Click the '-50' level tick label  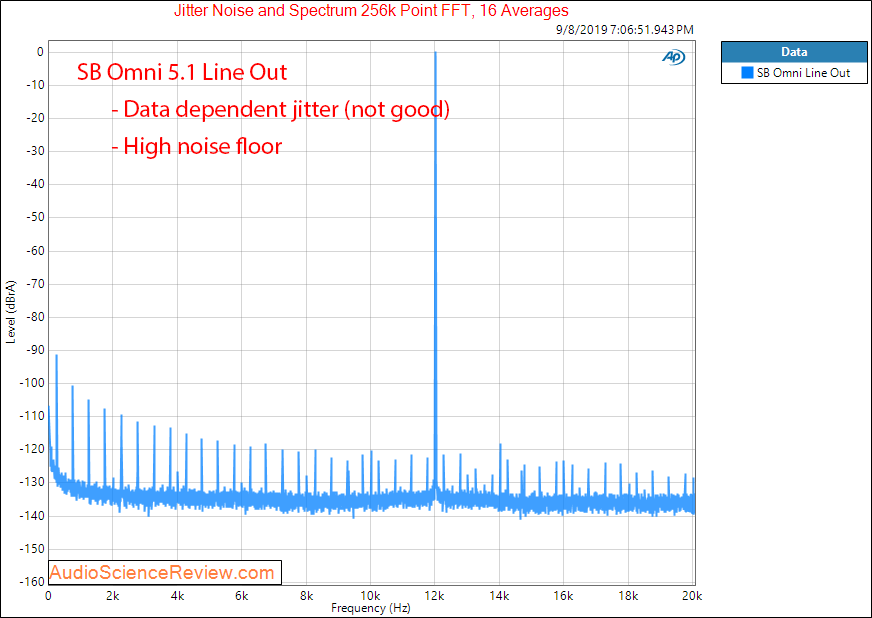click(x=34, y=217)
